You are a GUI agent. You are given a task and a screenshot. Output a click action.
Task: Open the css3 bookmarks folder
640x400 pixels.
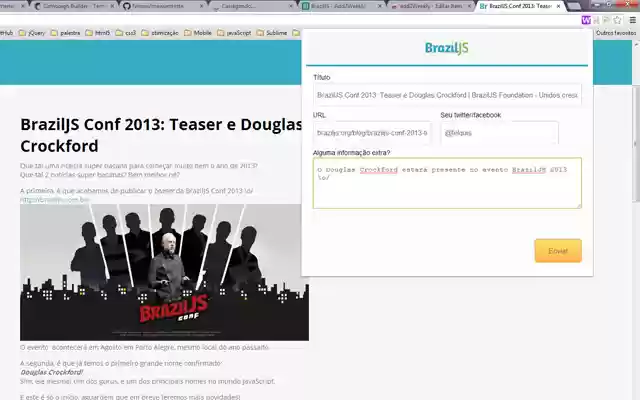[126, 33]
